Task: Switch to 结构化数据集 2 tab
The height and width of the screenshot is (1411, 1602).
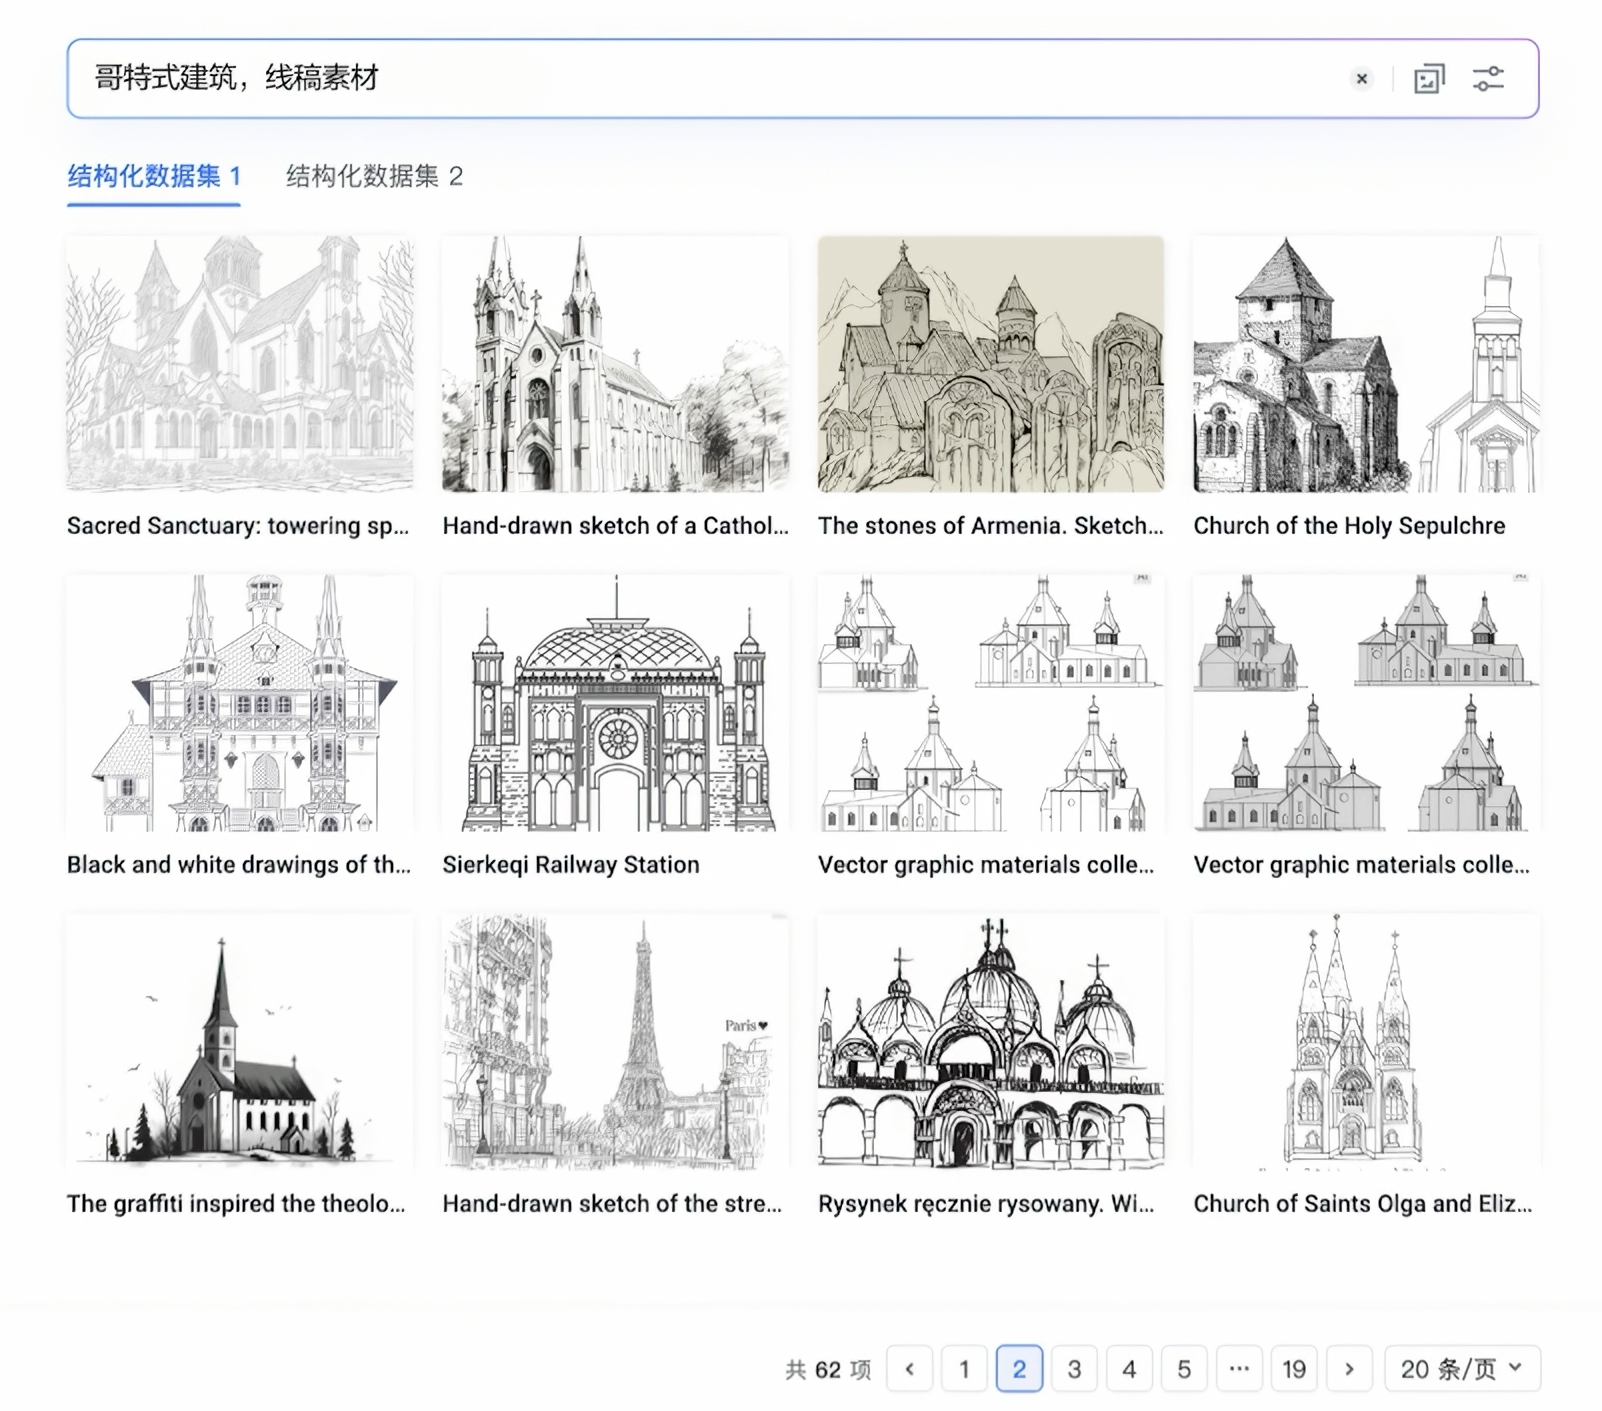Action: pos(374,177)
